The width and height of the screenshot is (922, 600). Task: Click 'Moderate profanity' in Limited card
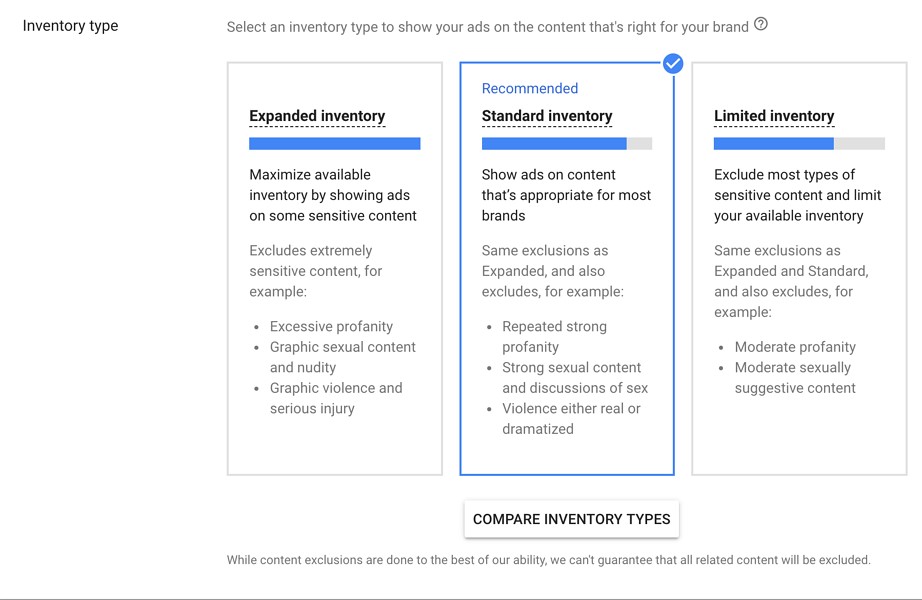coord(795,347)
